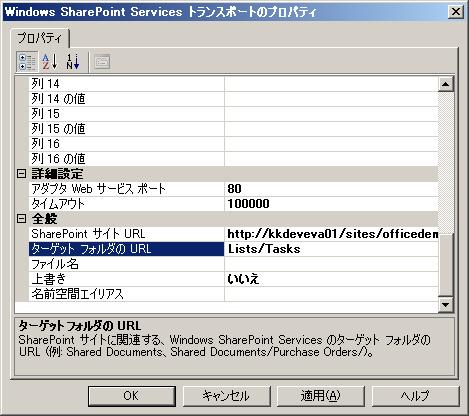
Task: Switch to the Categorized view icon
Action: [x=27, y=62]
